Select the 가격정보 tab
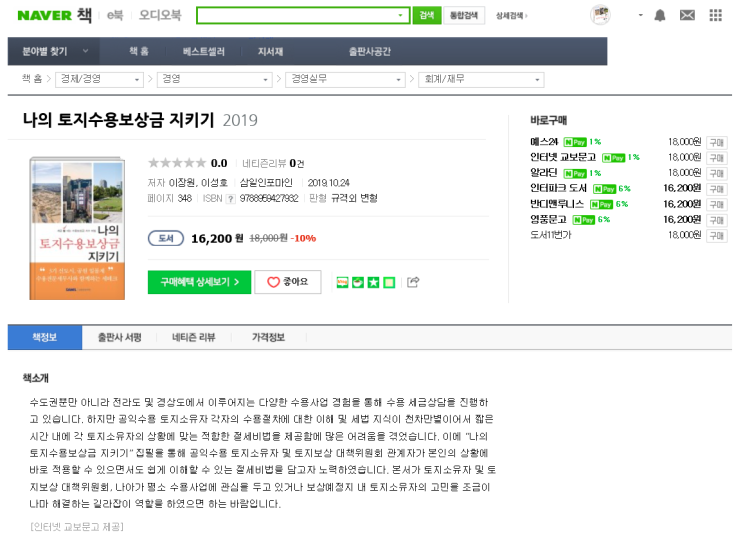Screen dimensions: 743x542 coord(268,337)
